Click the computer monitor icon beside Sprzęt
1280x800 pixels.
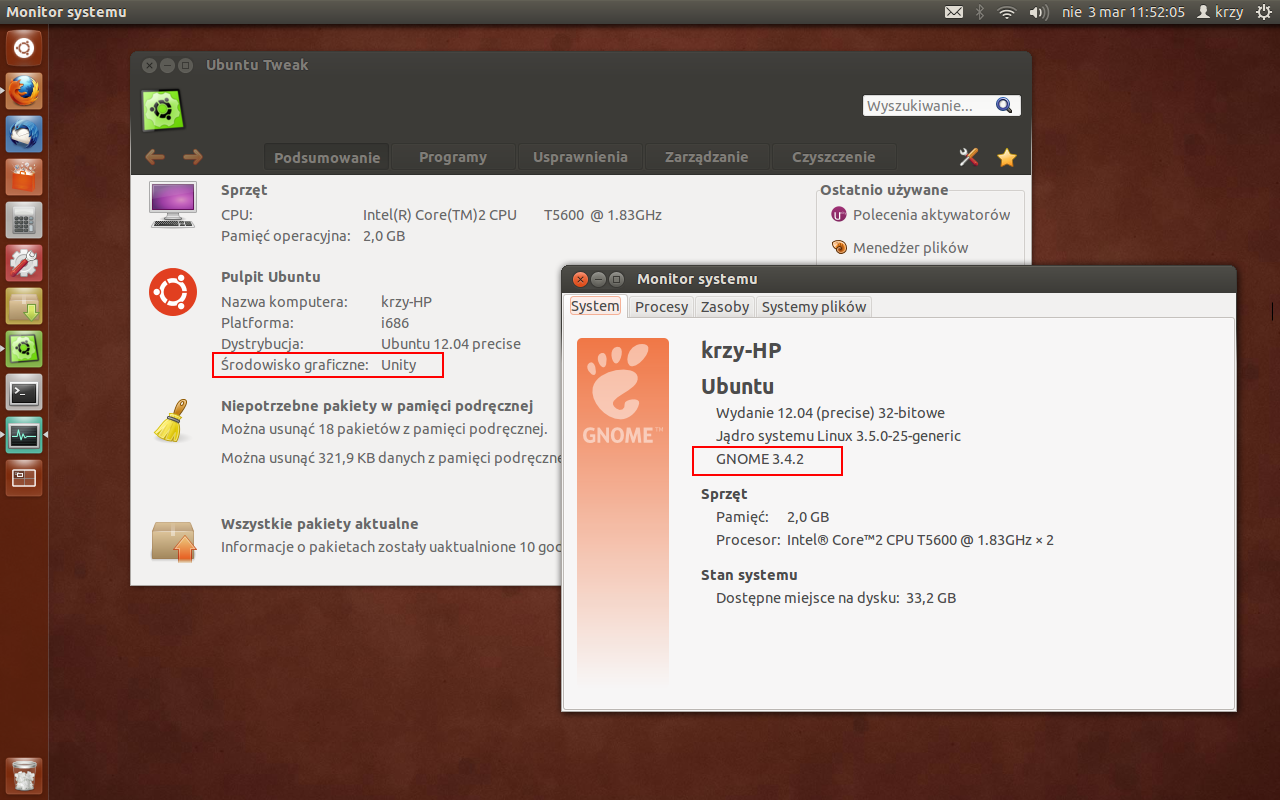pyautogui.click(x=172, y=204)
